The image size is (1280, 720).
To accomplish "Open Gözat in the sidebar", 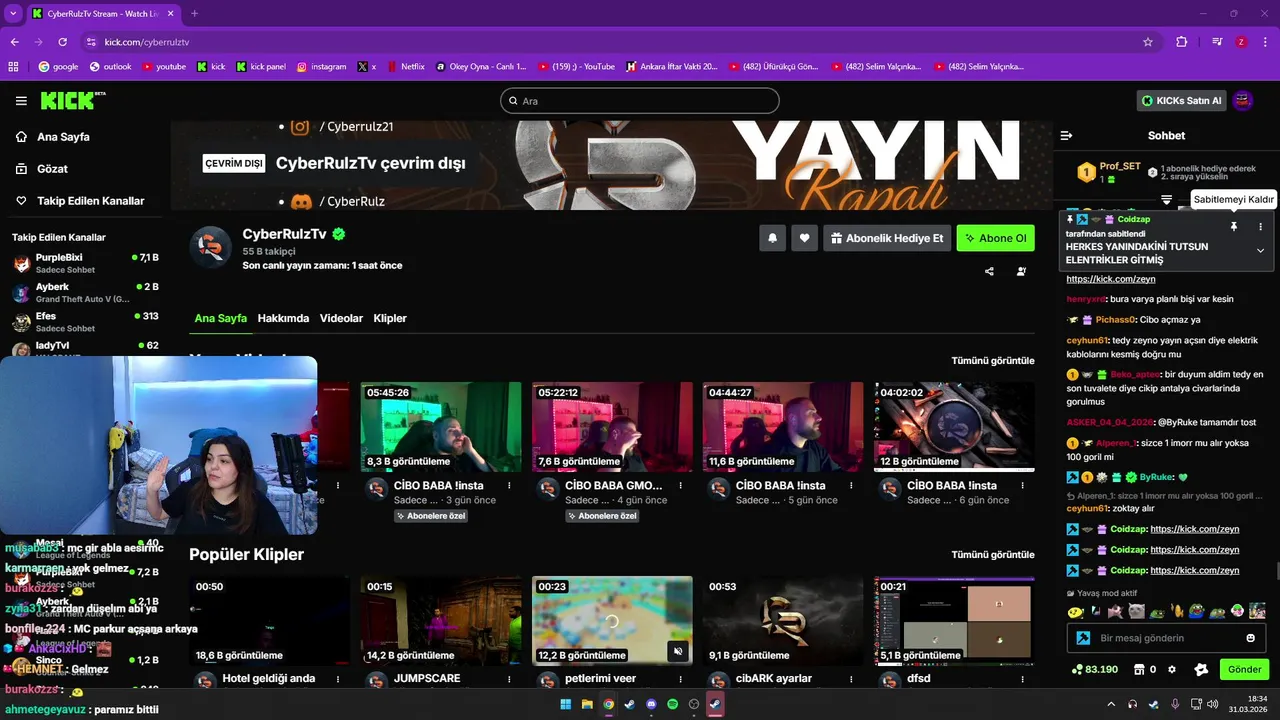I will tap(52, 169).
